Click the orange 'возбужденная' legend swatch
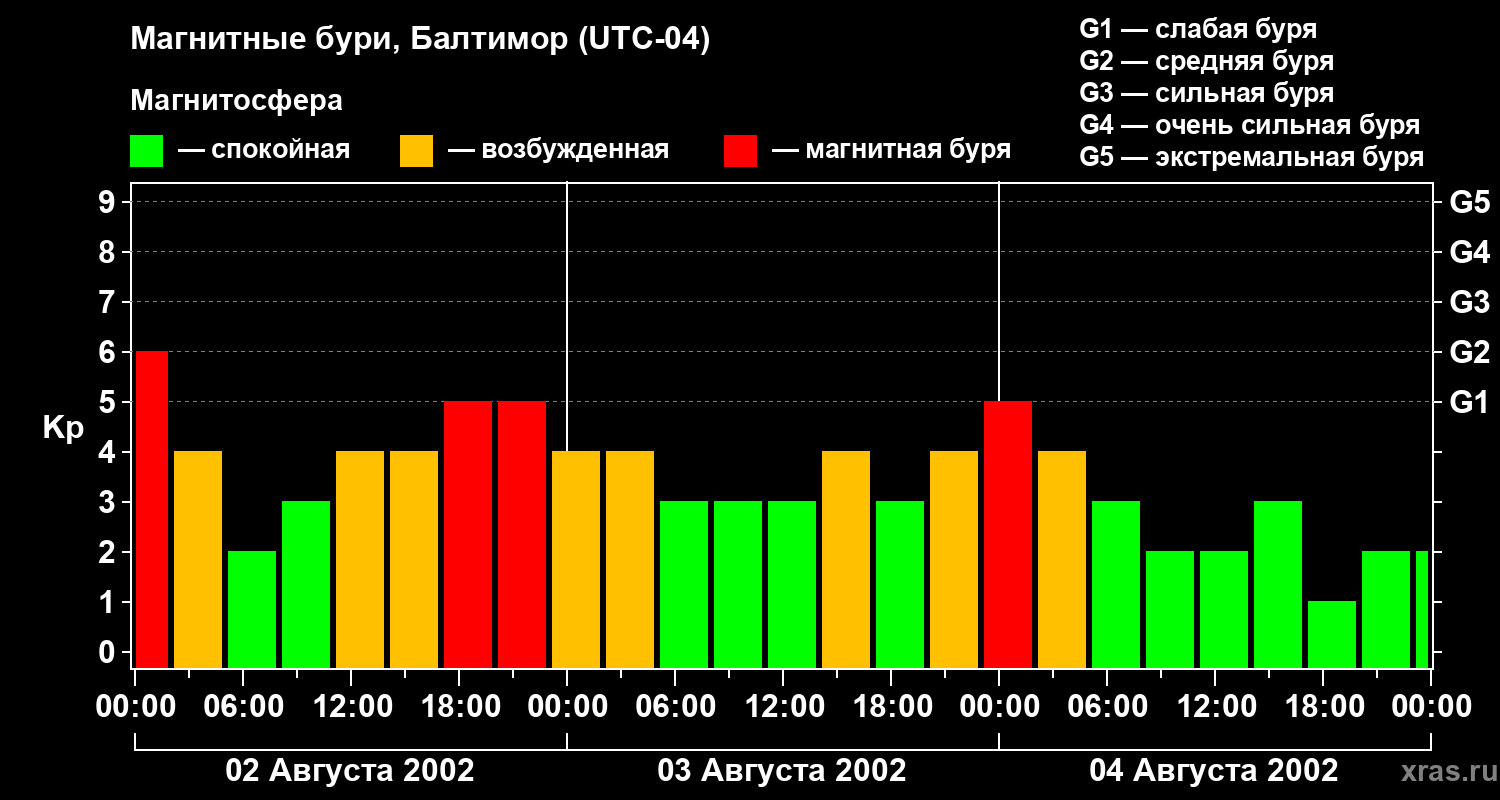The width and height of the screenshot is (1500, 800). [416, 151]
